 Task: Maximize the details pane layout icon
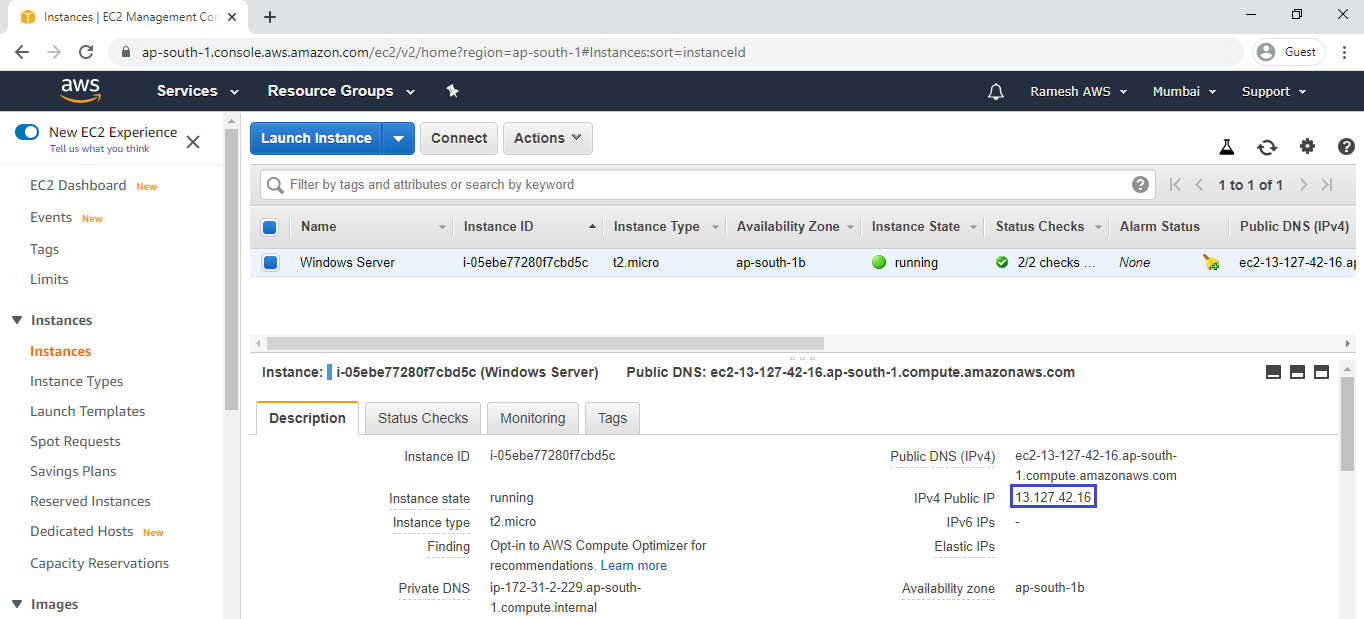[x=1321, y=372]
